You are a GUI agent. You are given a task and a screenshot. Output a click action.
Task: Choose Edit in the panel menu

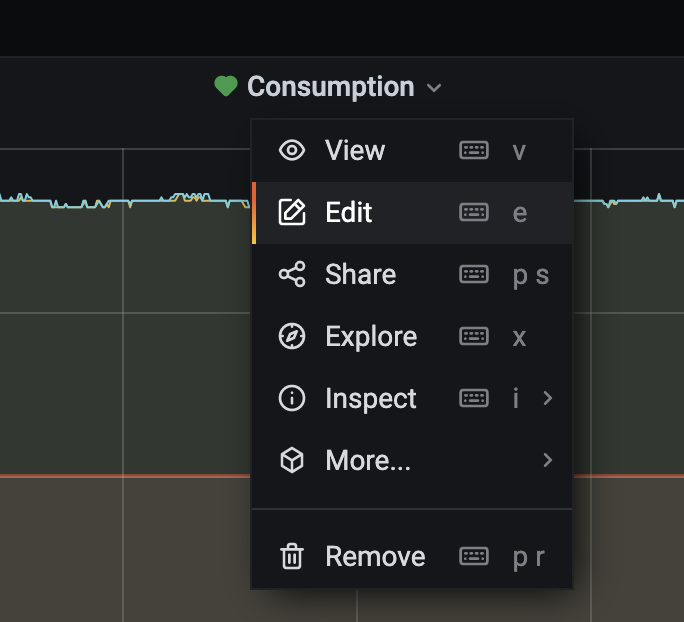349,213
